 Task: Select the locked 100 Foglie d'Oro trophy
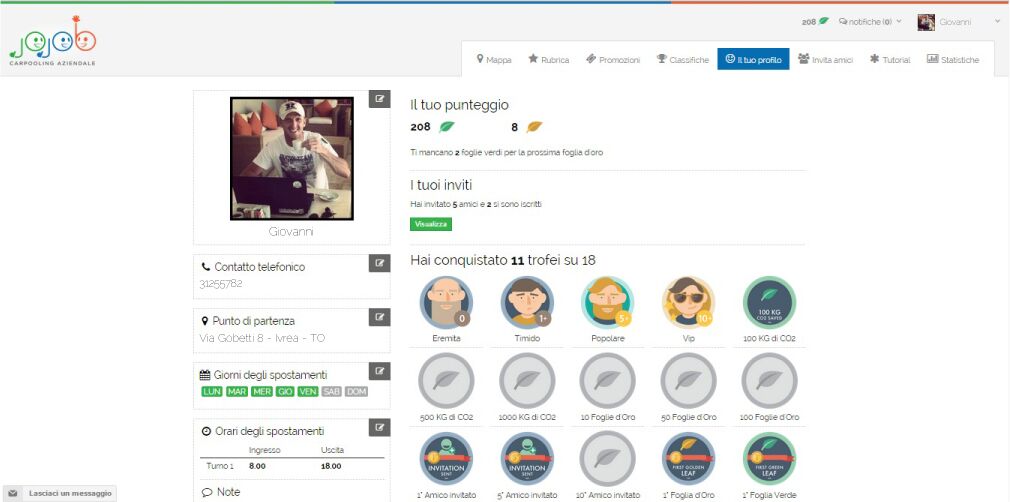[x=769, y=380]
